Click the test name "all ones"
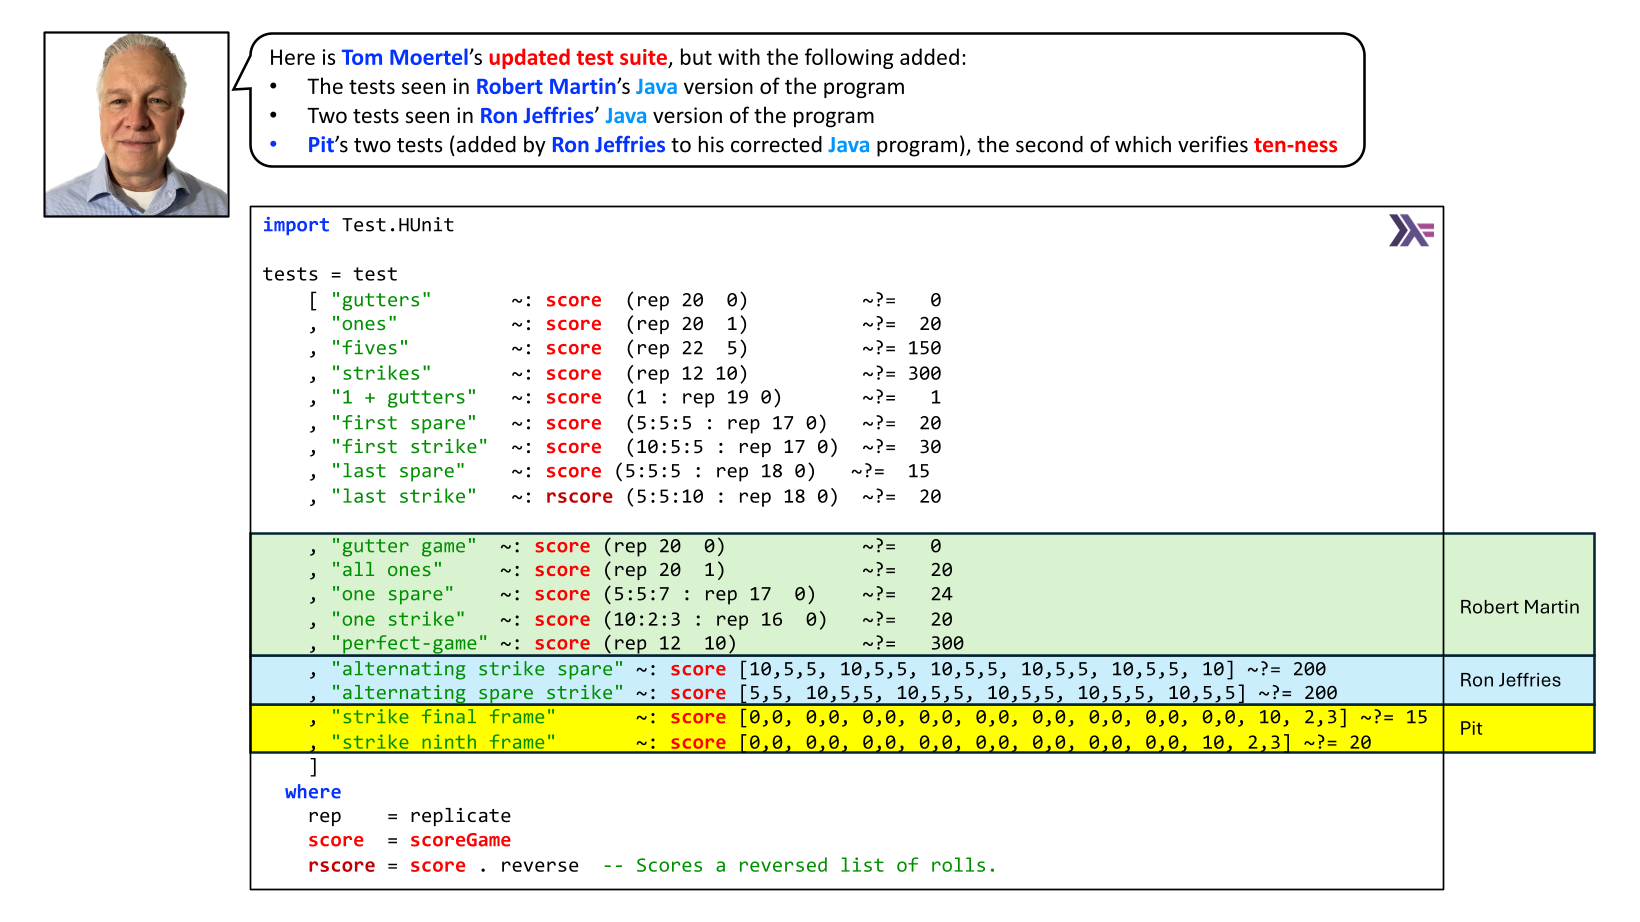This screenshot has height=922, width=1640. tap(387, 570)
